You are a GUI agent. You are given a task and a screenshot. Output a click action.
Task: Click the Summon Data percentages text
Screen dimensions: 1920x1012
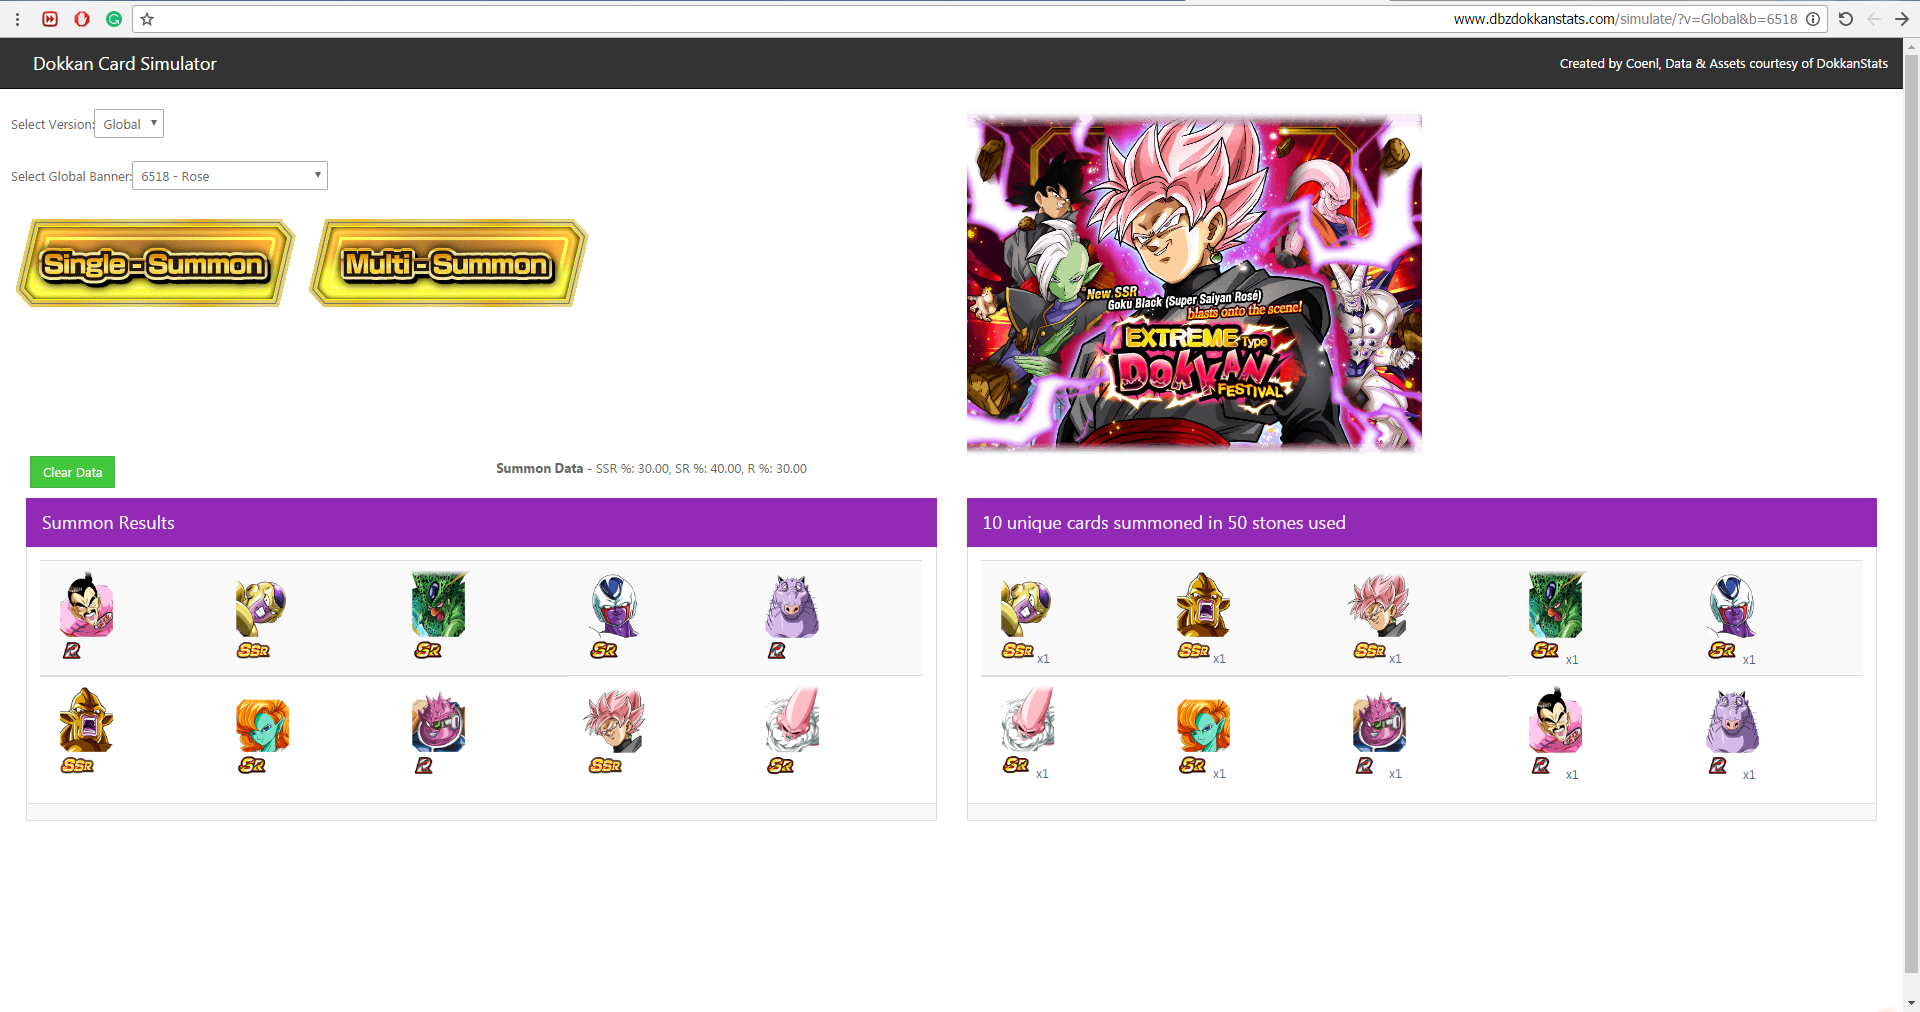pyautogui.click(x=651, y=468)
